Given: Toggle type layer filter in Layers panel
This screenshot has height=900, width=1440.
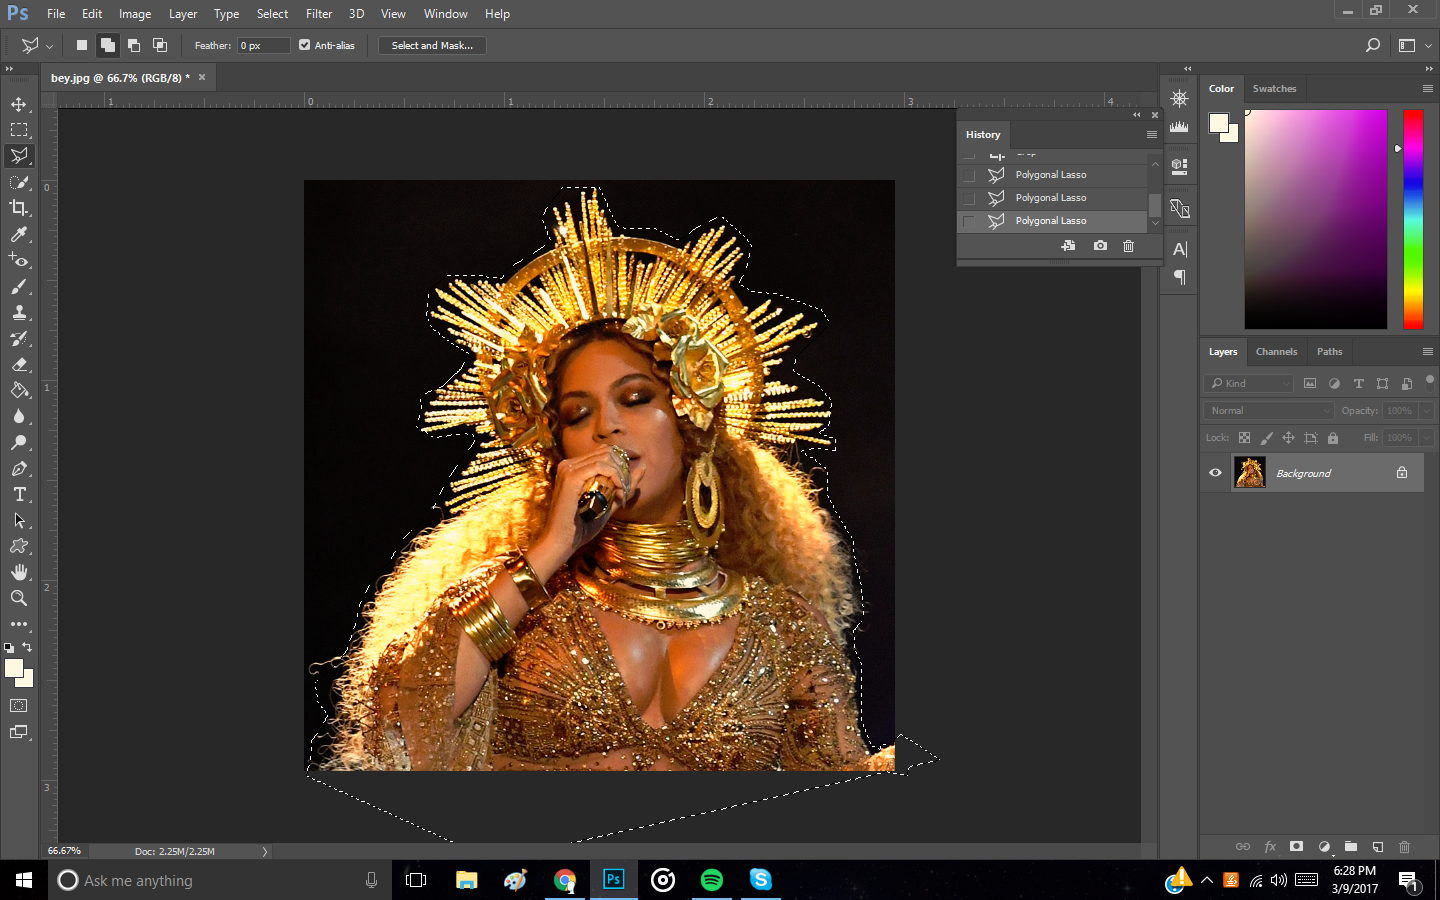Looking at the screenshot, I should click(1358, 383).
